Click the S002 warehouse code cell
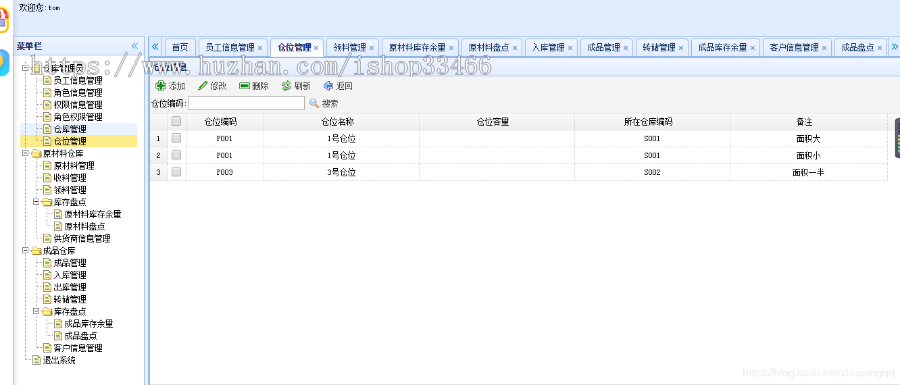Image resolution: width=900 pixels, height=385 pixels. 652,172
